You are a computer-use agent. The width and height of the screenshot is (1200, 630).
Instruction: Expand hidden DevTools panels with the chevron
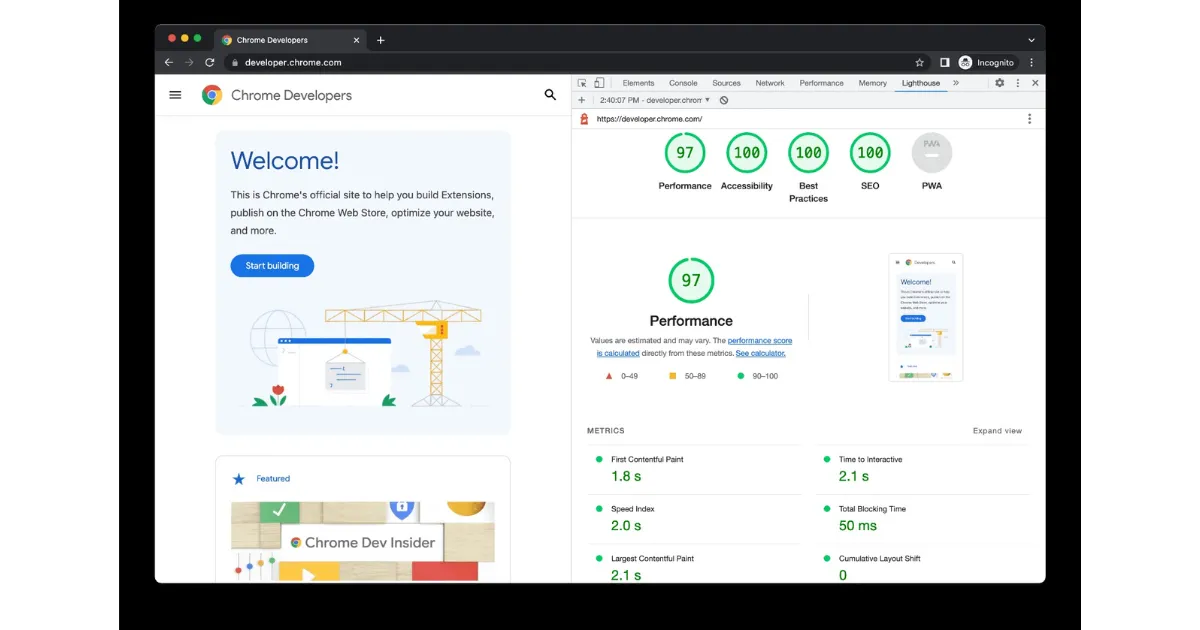956,83
